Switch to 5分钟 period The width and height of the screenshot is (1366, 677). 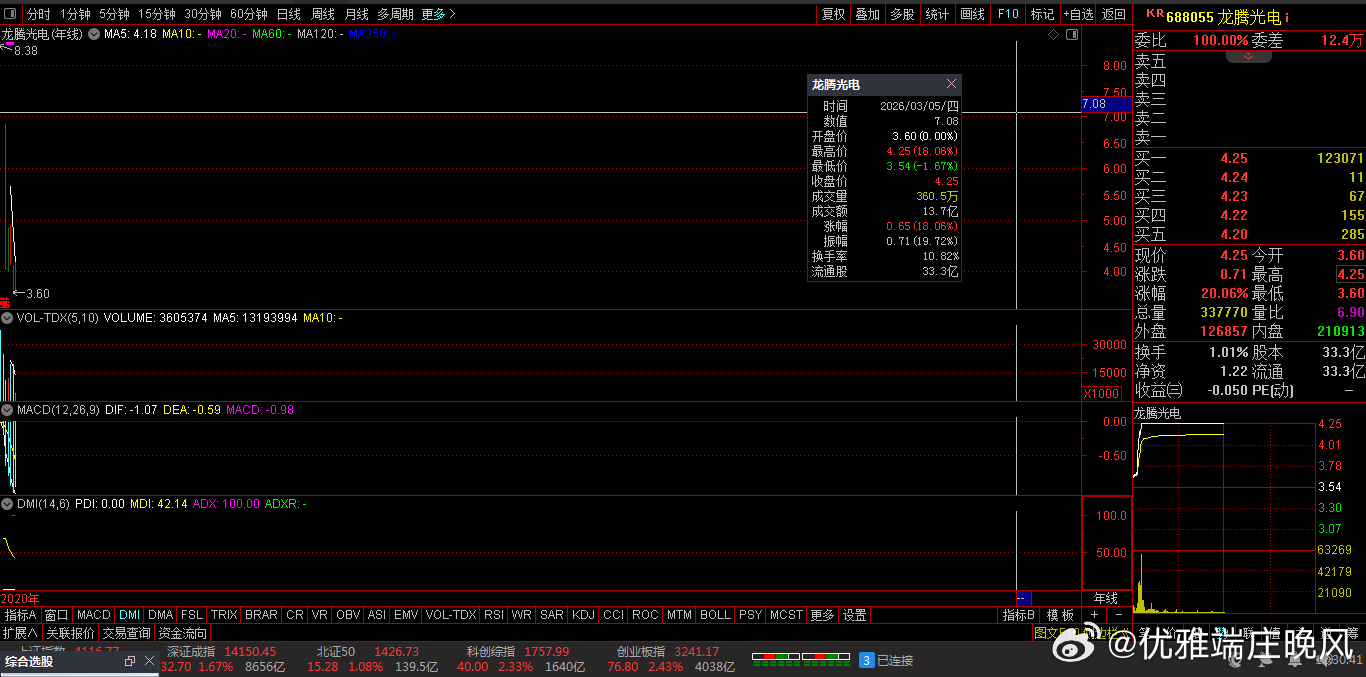pyautogui.click(x=115, y=14)
